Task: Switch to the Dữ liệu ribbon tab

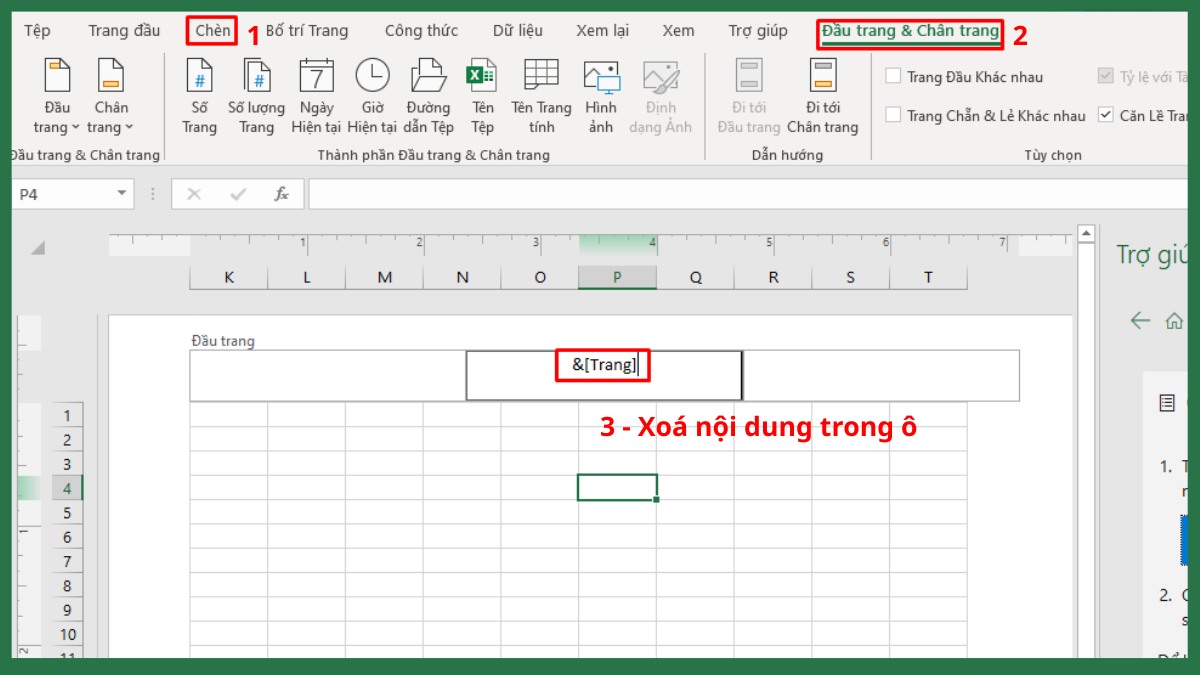Action: (x=517, y=30)
